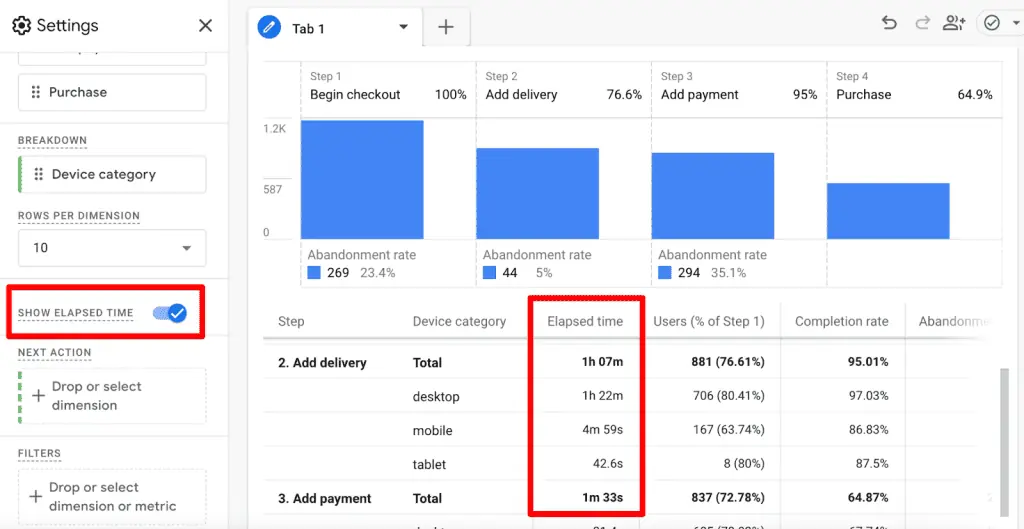
Task: Select the 3. Add payment row label
Action: click(x=325, y=498)
